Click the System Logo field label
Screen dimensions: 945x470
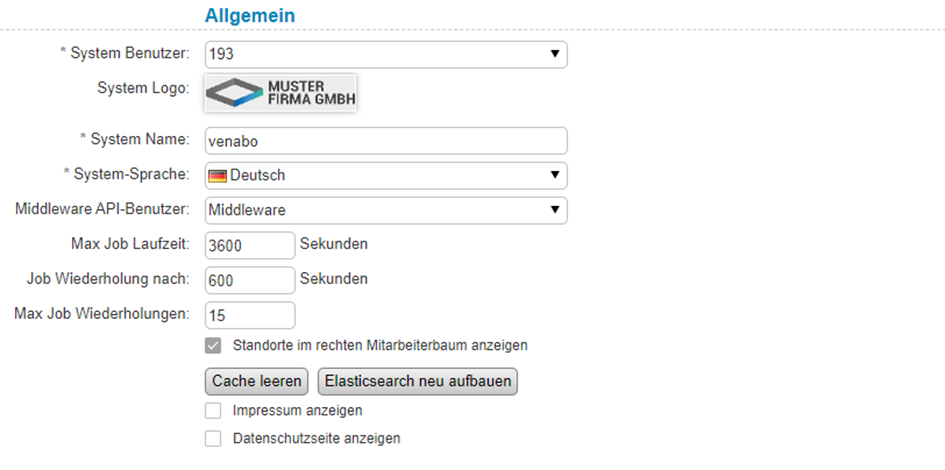pyautogui.click(x=143, y=89)
